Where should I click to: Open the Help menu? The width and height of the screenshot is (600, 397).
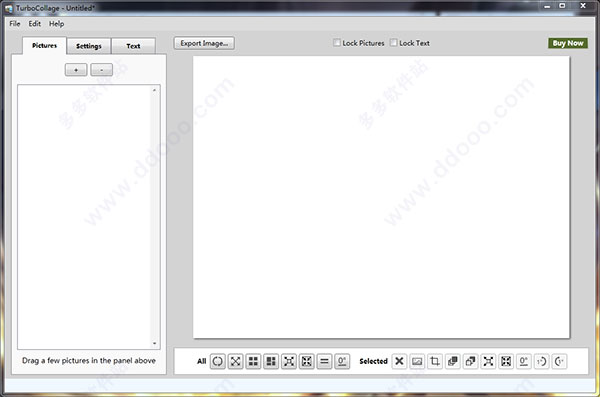(x=56, y=24)
